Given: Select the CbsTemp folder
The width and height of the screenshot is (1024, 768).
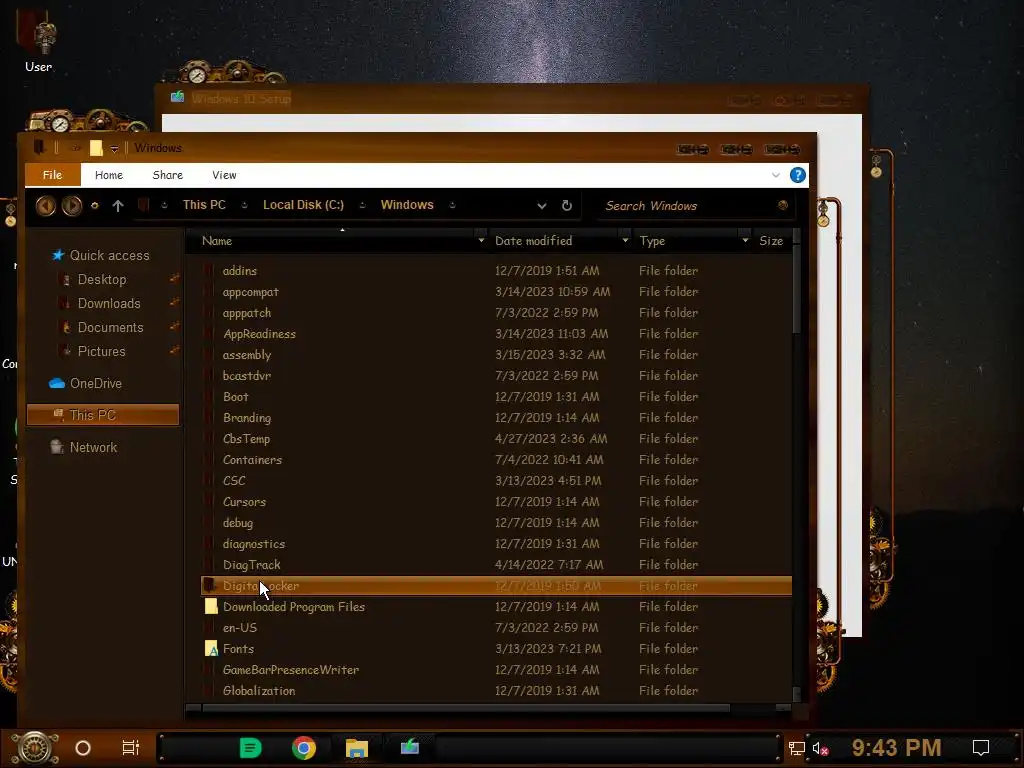Looking at the screenshot, I should pyautogui.click(x=496, y=439).
